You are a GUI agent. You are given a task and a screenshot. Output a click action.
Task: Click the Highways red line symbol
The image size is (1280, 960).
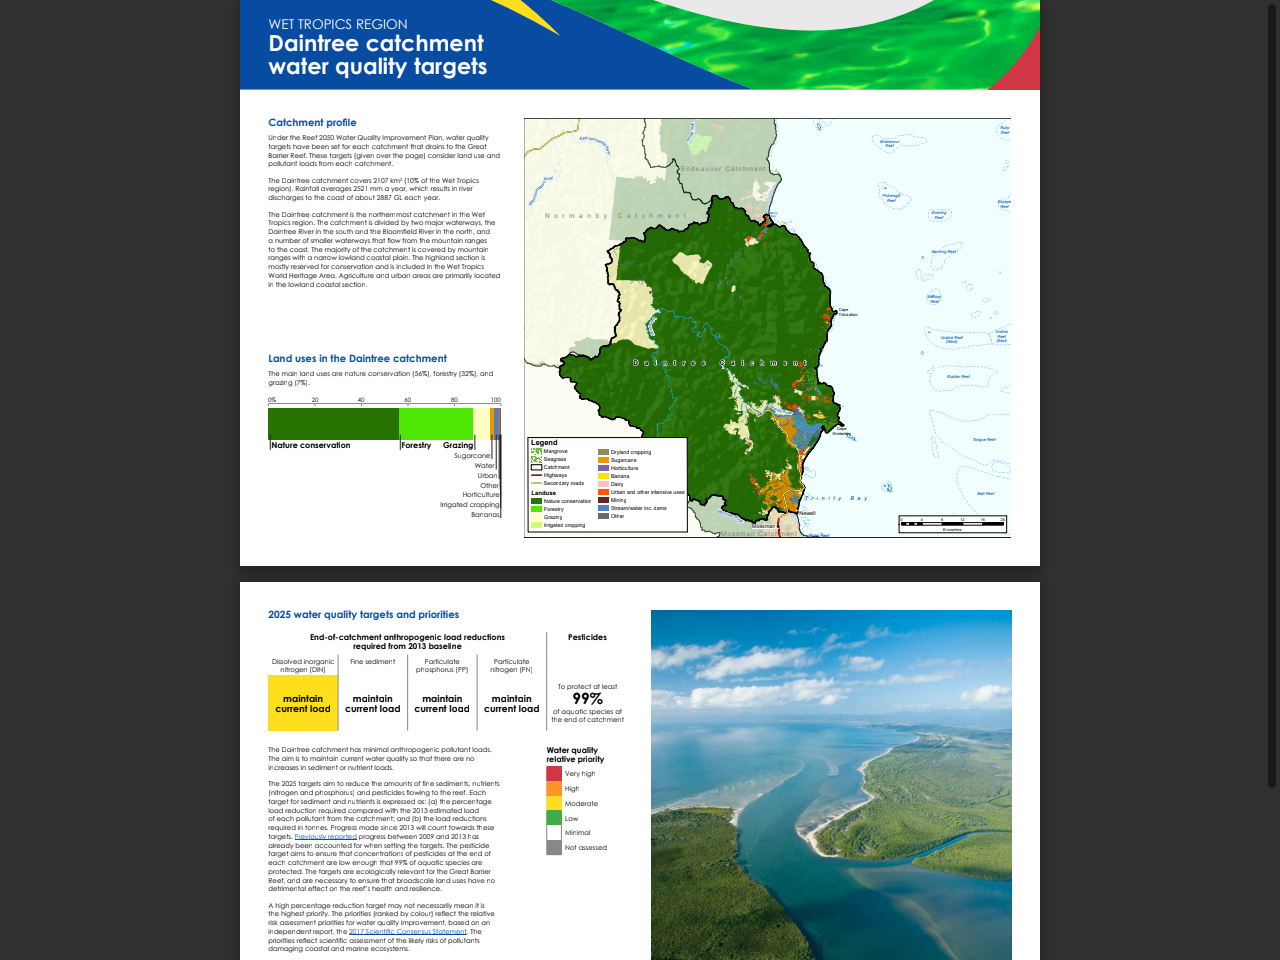(536, 475)
